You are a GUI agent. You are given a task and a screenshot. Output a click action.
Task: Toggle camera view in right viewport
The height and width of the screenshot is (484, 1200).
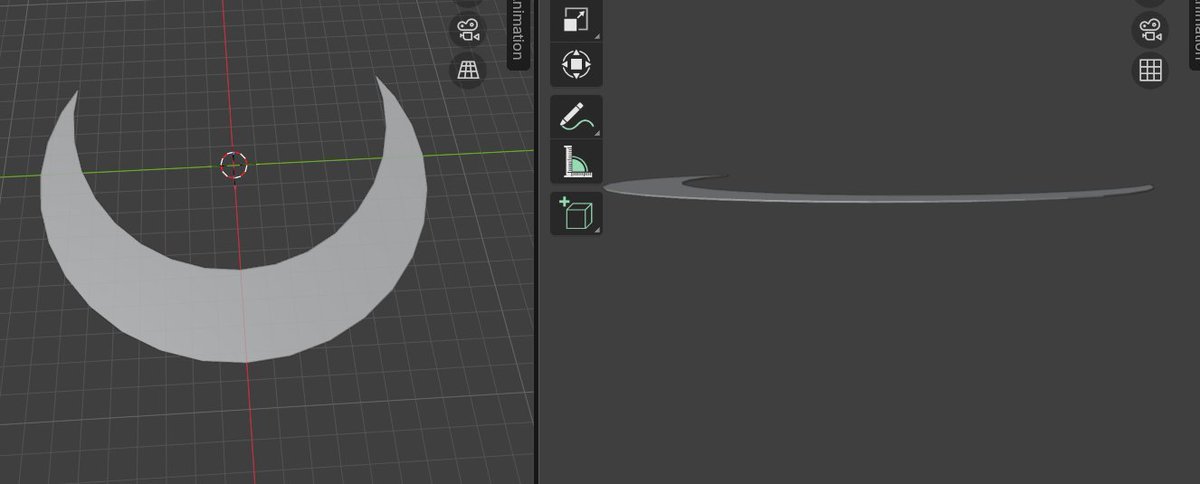1151,29
